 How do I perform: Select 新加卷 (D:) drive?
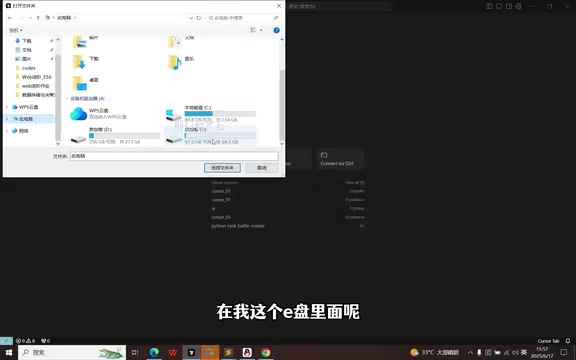coord(115,135)
